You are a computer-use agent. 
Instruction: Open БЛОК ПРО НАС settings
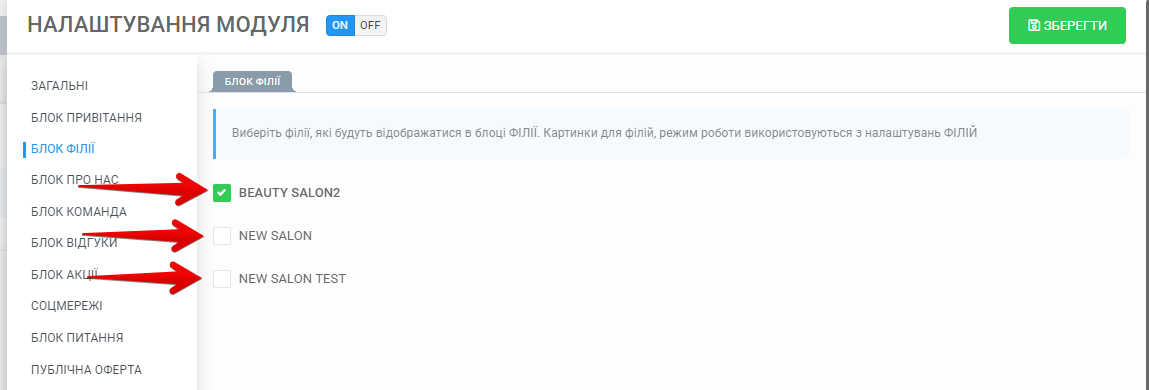pos(75,180)
